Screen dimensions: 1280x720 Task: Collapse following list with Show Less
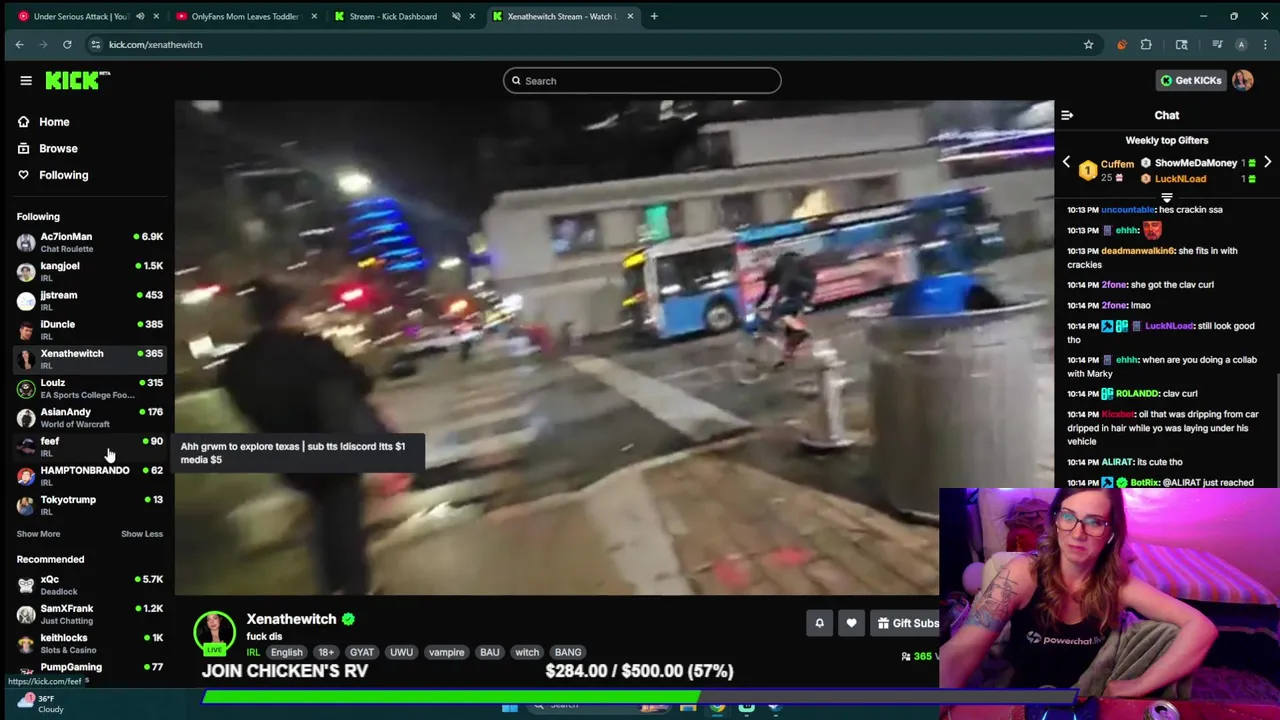coord(142,534)
